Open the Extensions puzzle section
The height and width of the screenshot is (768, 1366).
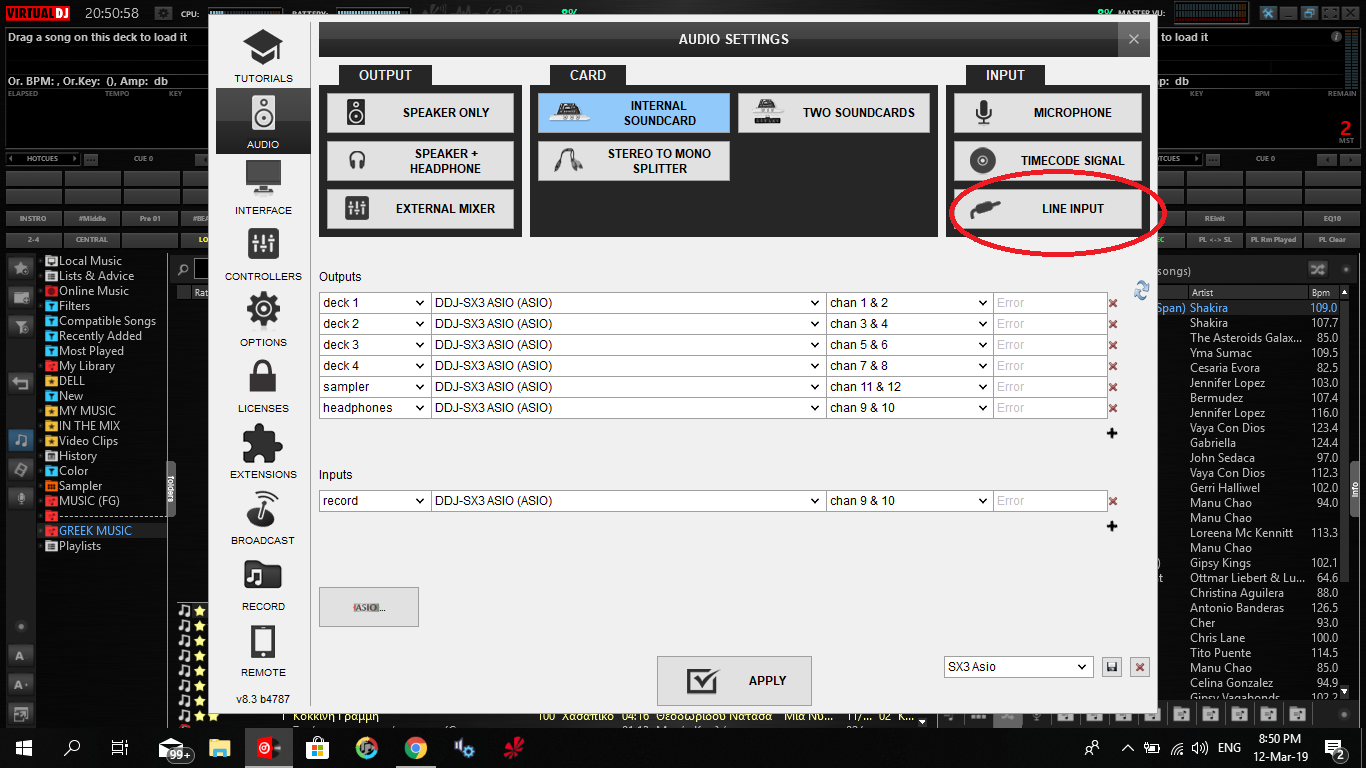point(263,451)
